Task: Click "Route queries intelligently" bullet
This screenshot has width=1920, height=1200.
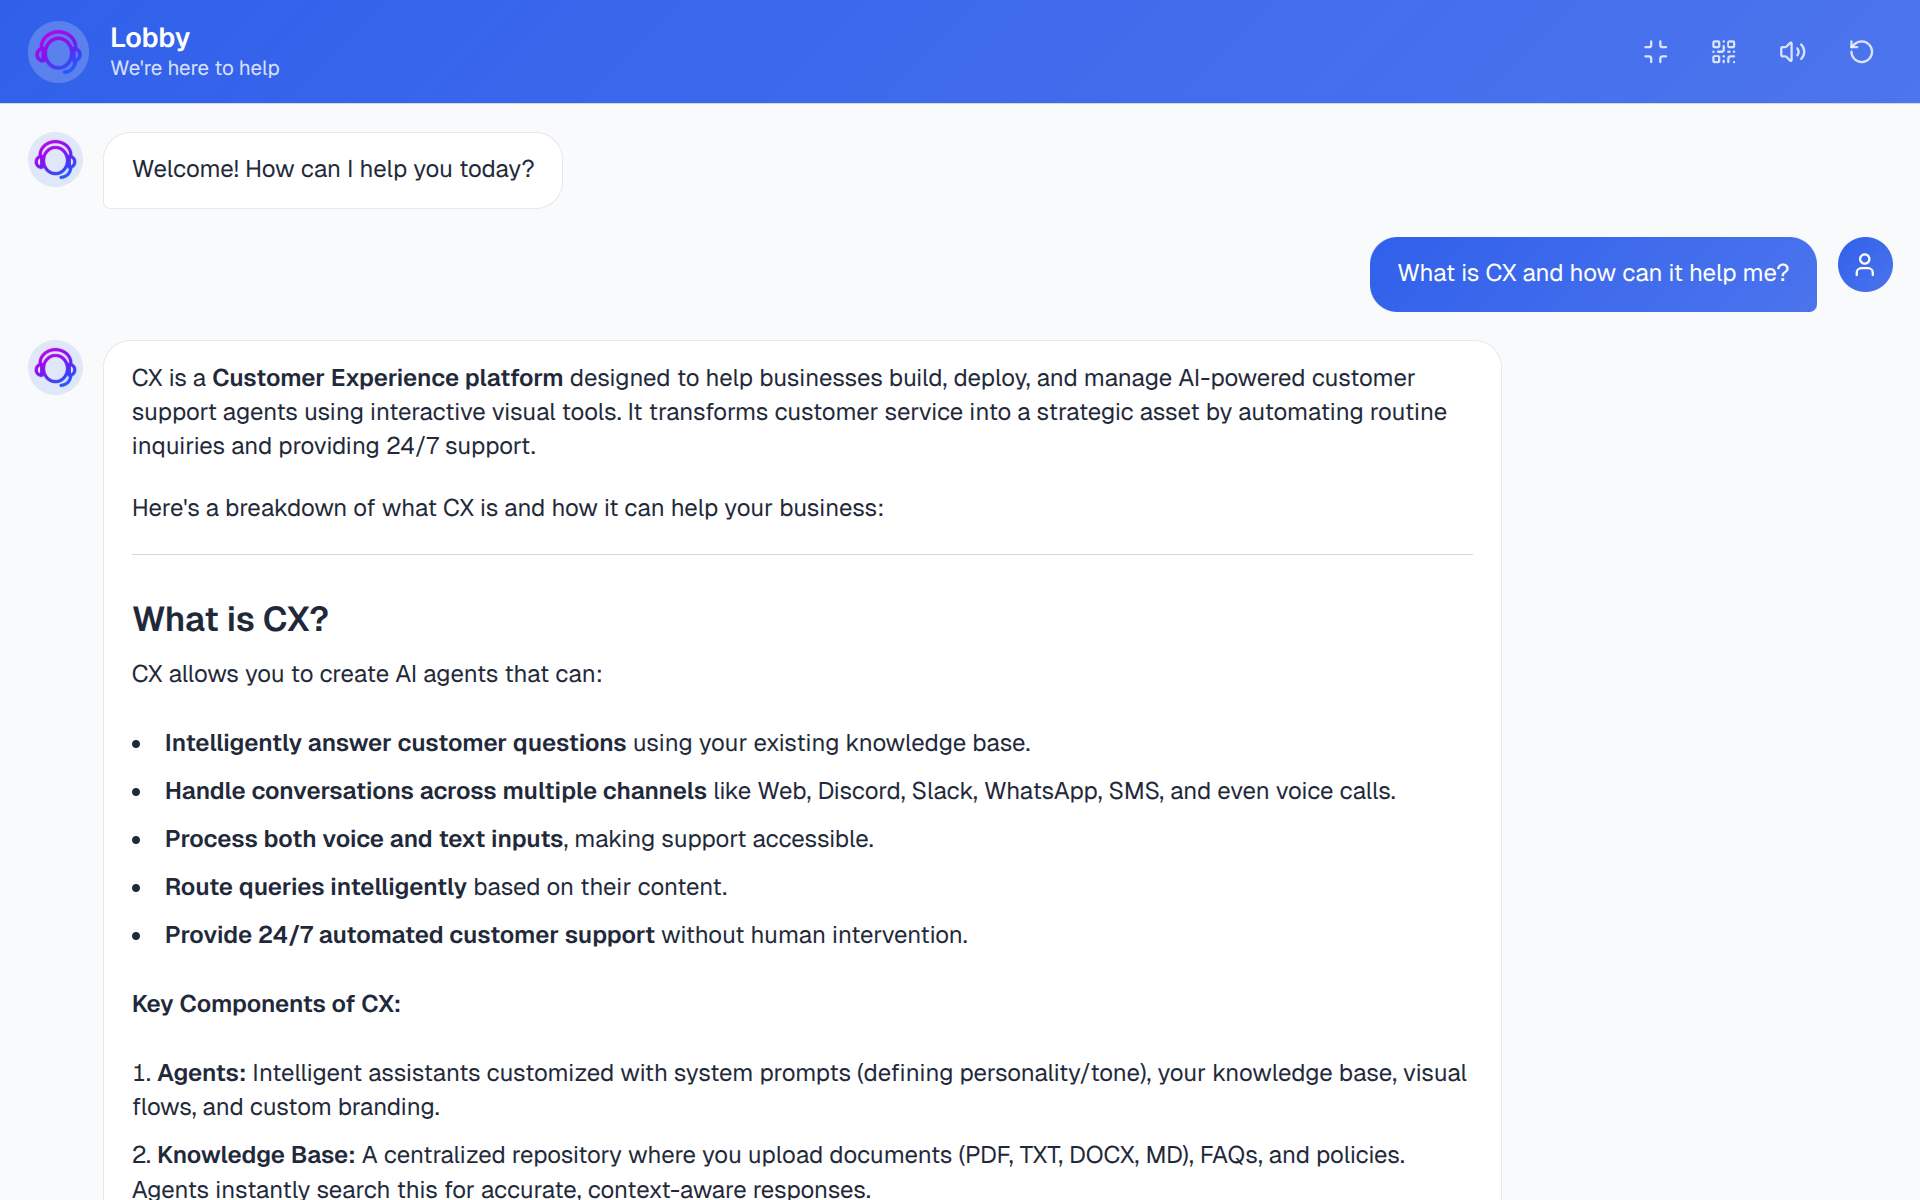Action: [315, 887]
